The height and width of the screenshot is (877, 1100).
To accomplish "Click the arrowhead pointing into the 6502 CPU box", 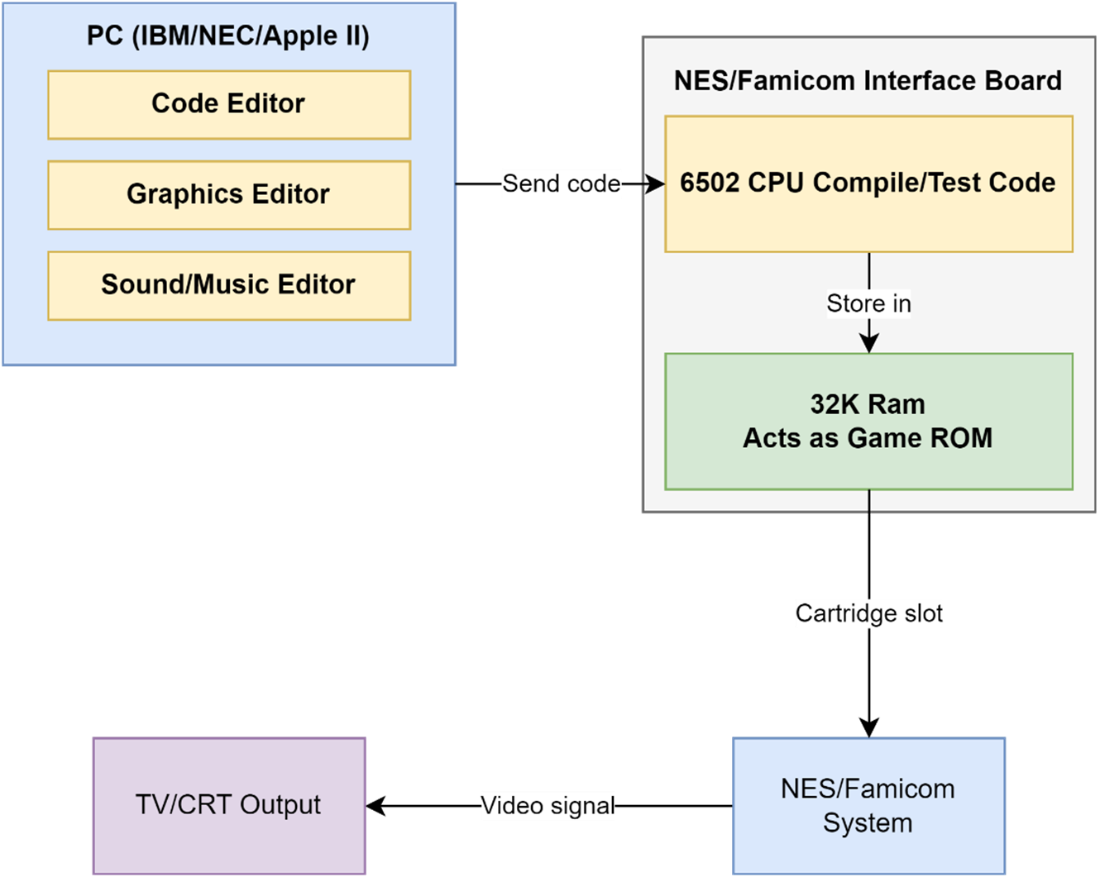I will pyautogui.click(x=656, y=184).
